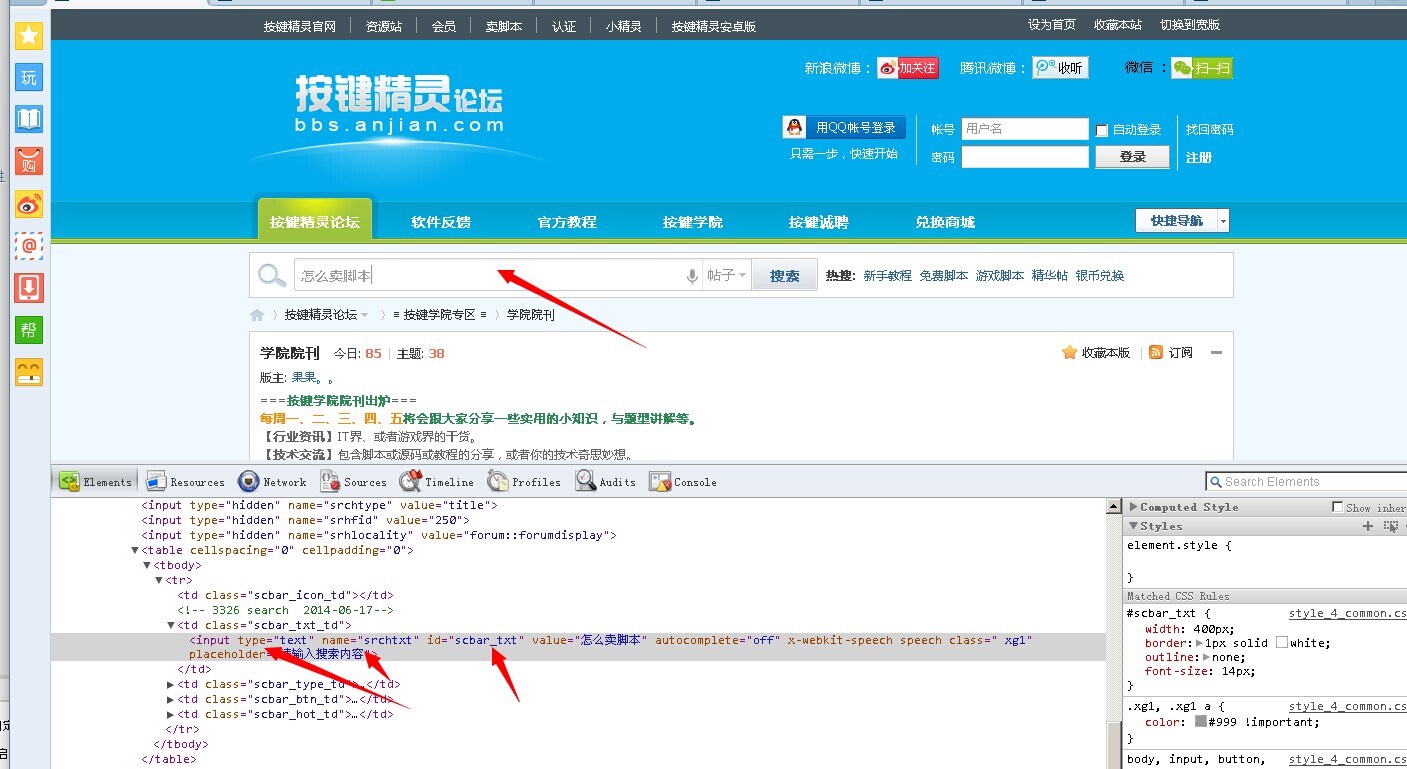The height and width of the screenshot is (769, 1407).
Task: Click the 新手教程 hot search link
Action: tap(888, 276)
